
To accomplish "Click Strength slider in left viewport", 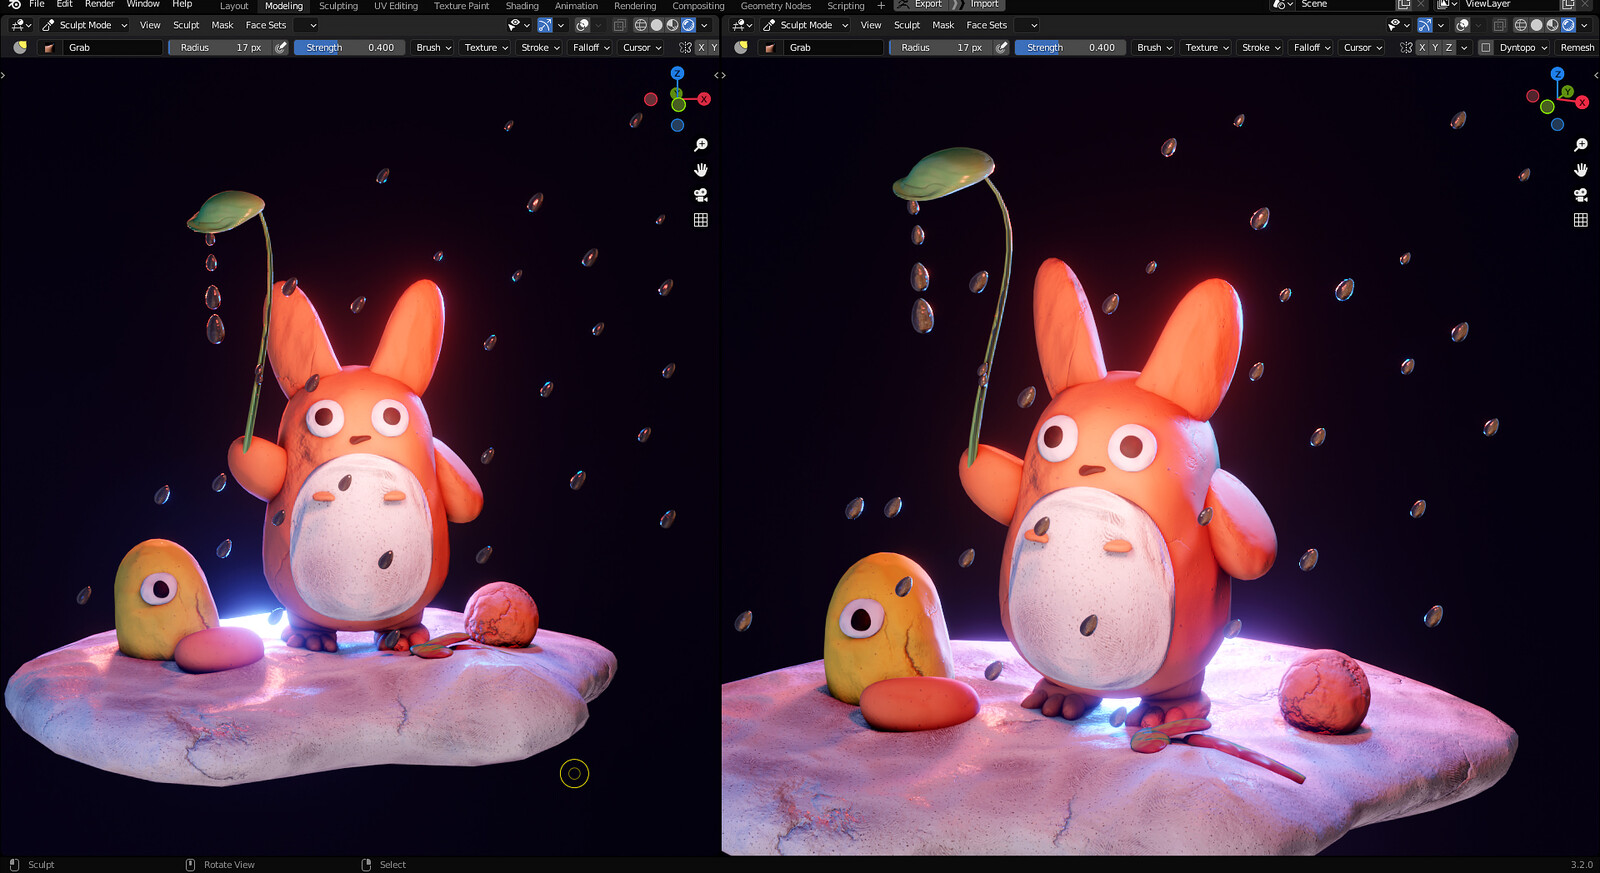I will click(x=349, y=47).
